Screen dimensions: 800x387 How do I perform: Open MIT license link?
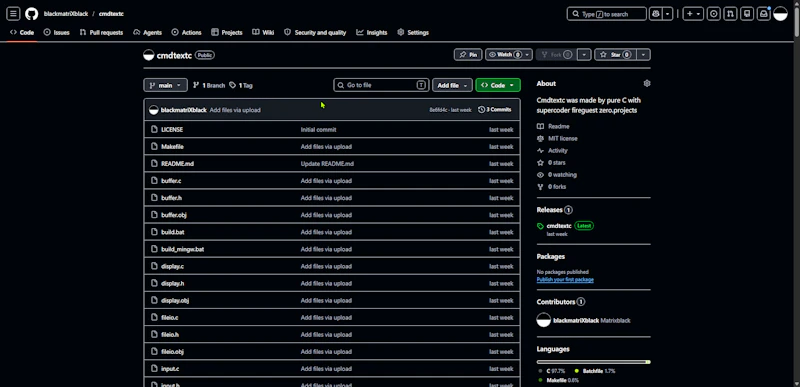tap(557, 139)
